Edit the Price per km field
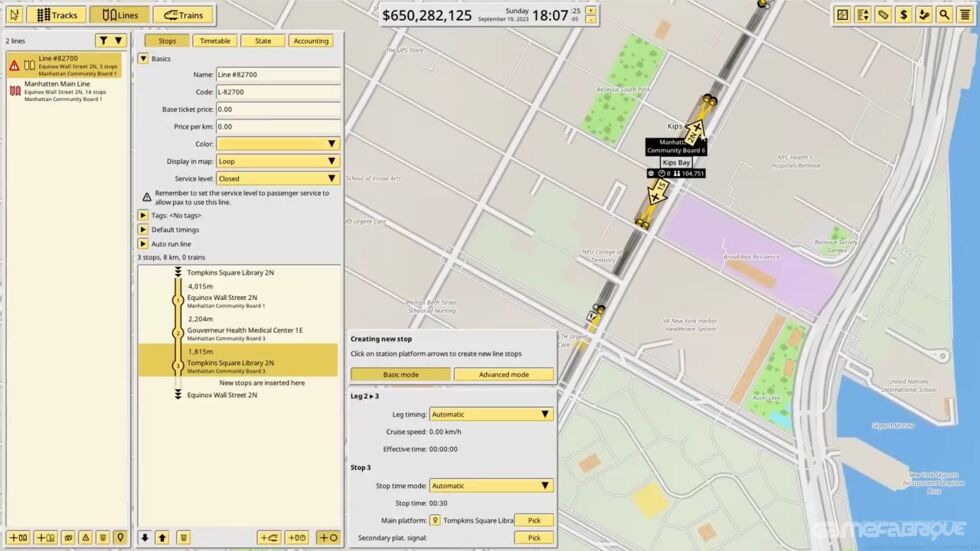980x551 pixels. [278, 126]
